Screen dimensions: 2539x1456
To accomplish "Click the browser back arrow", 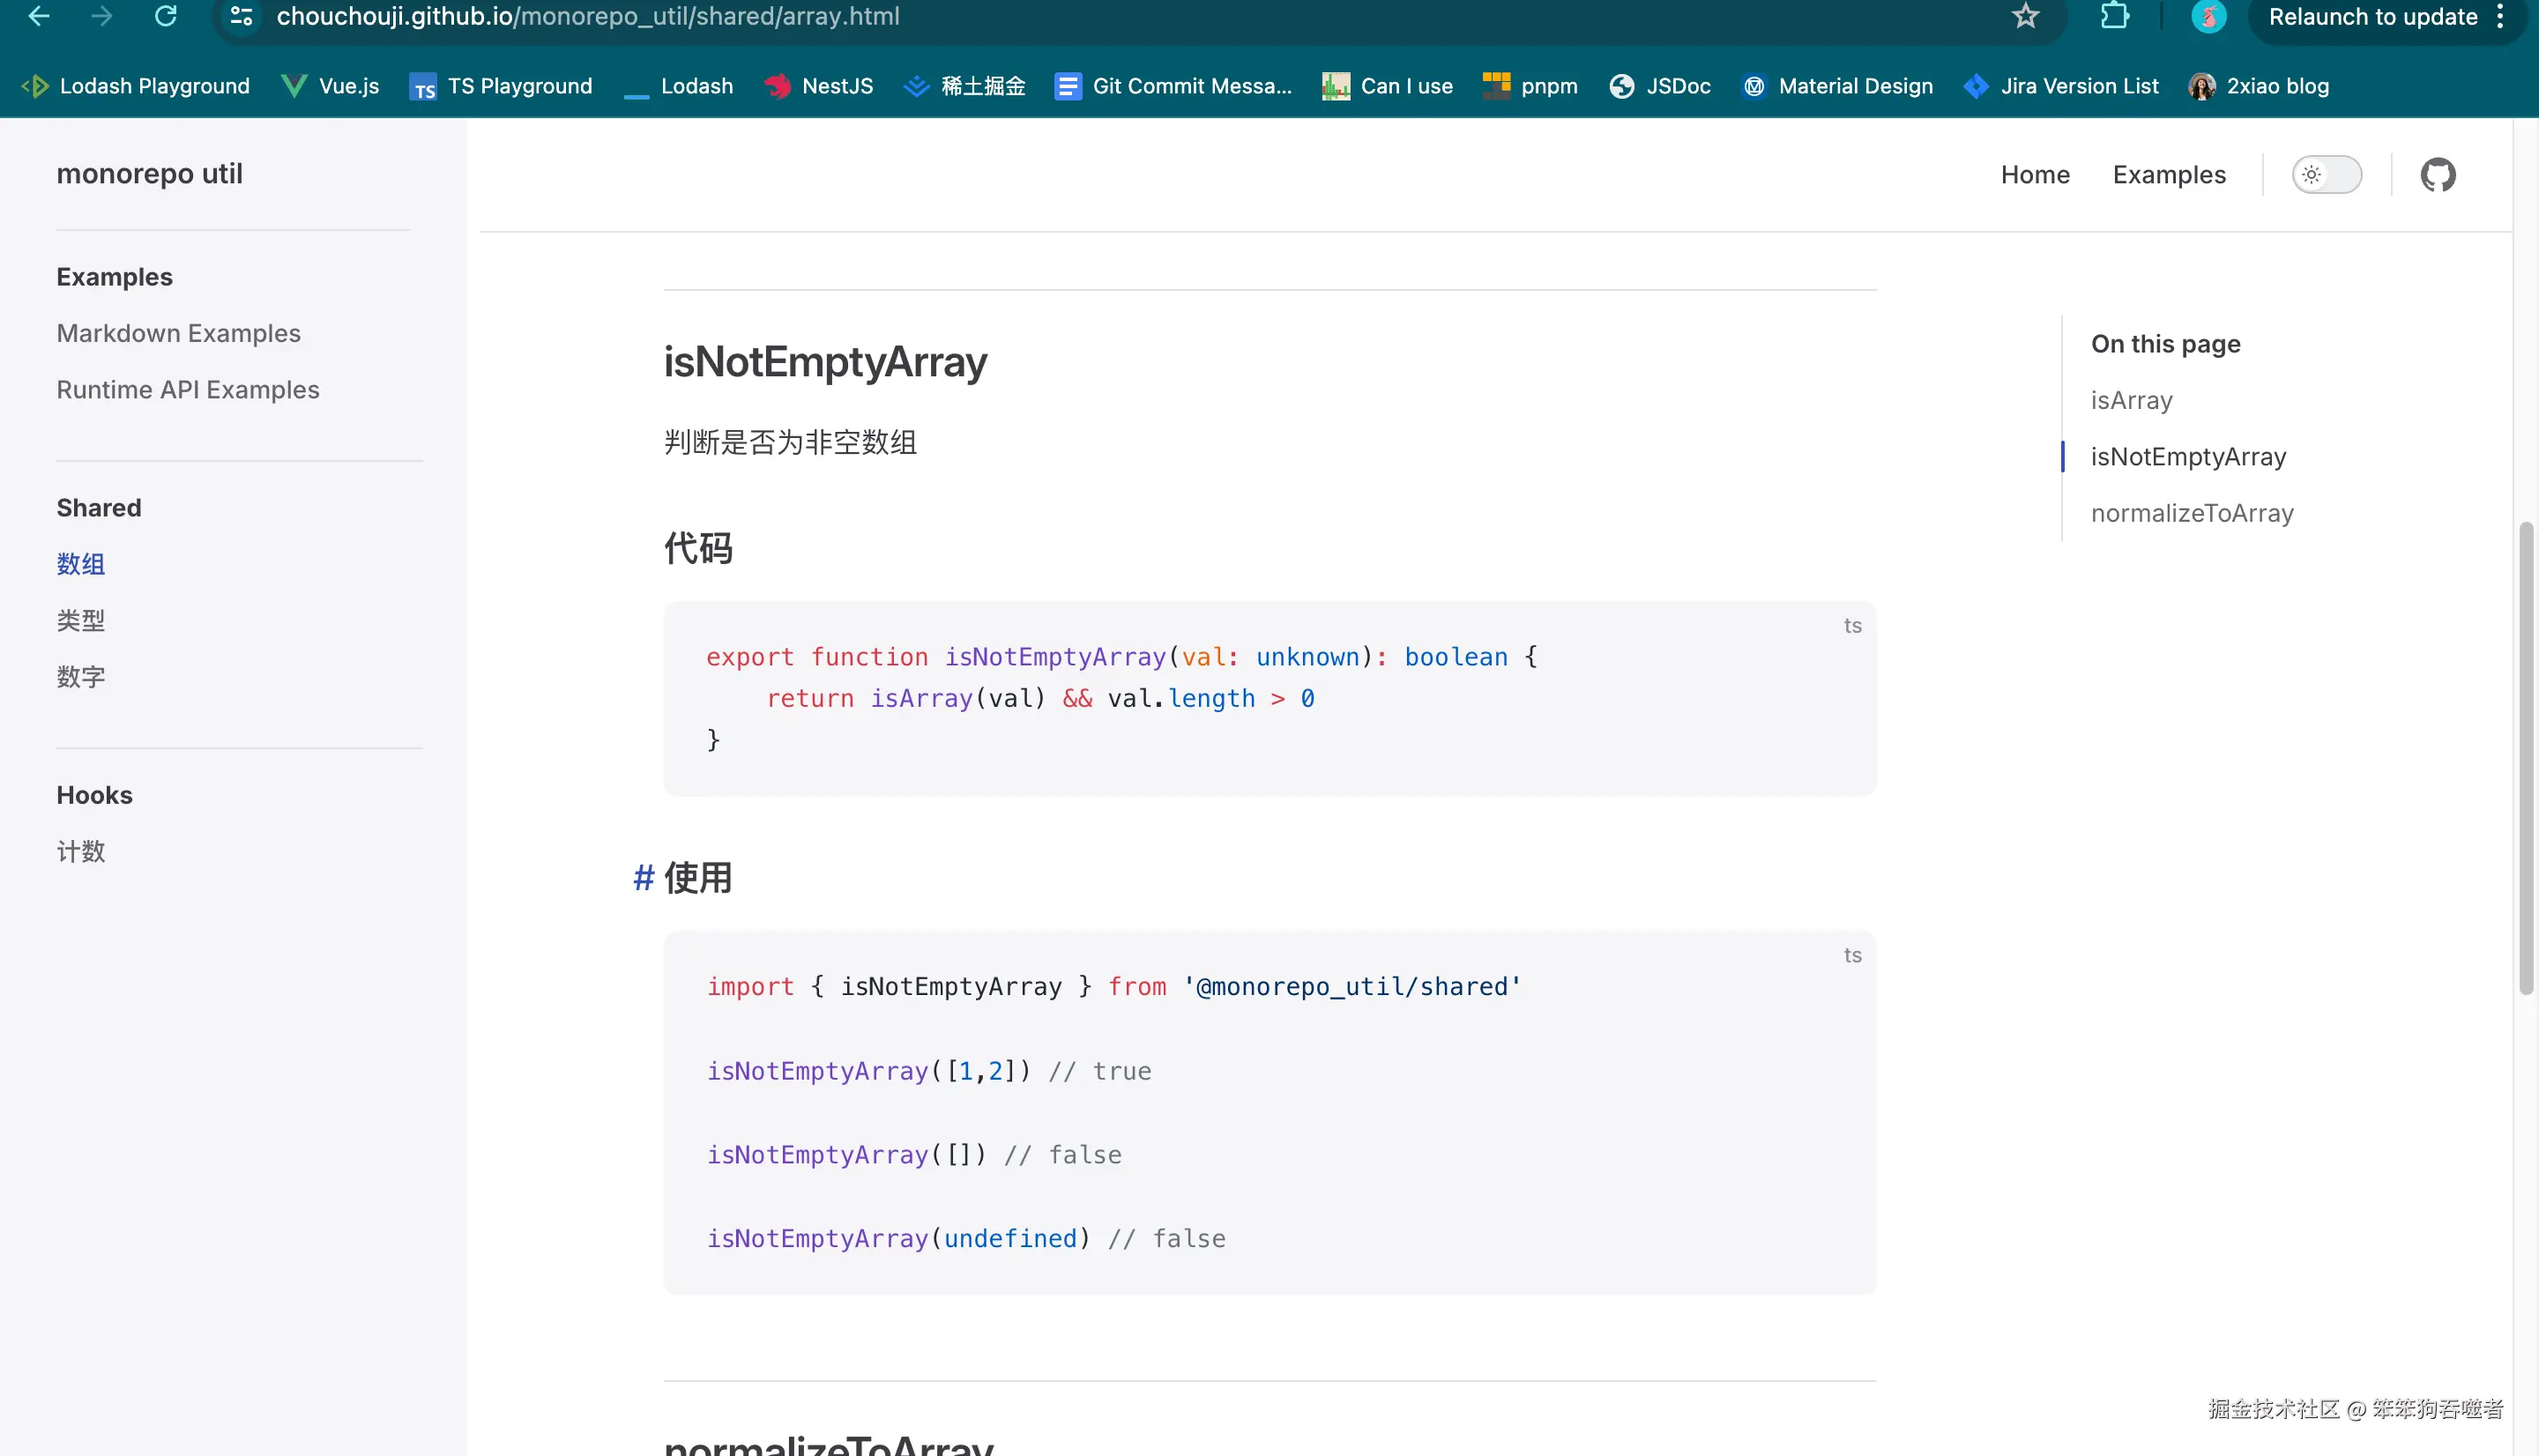I will click(38, 16).
